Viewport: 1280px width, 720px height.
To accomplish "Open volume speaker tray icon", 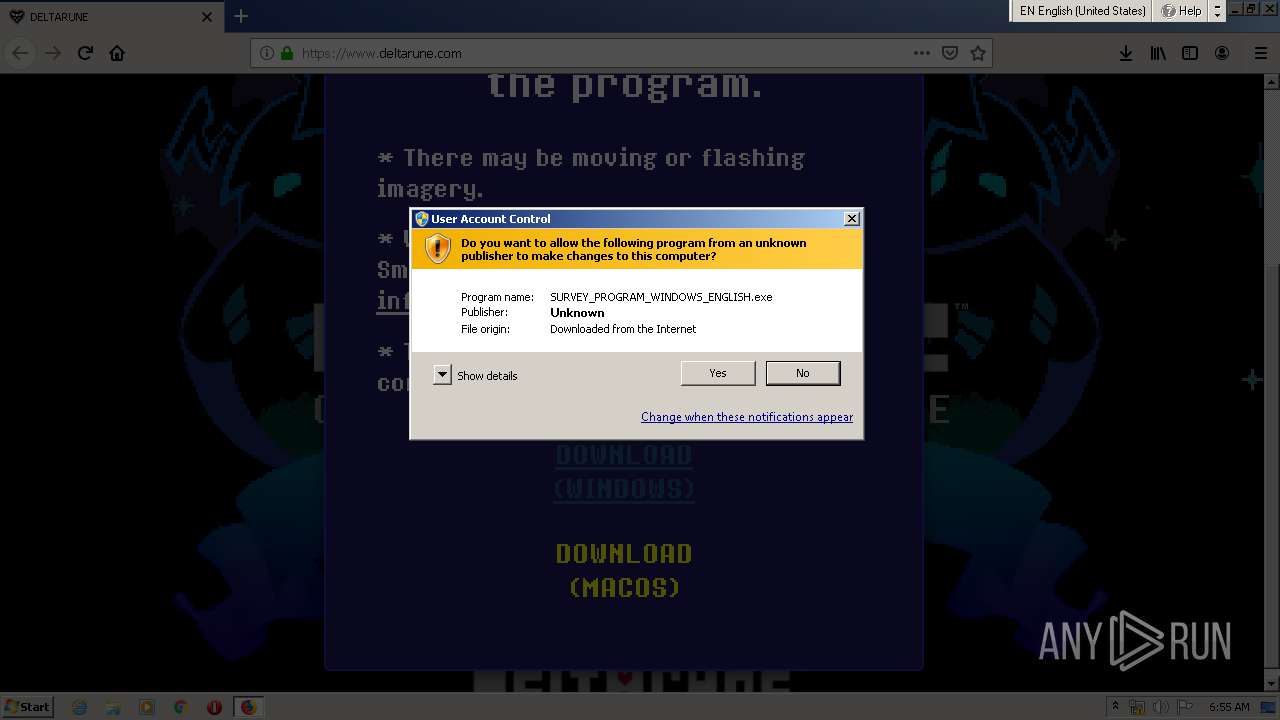I will click(1162, 707).
